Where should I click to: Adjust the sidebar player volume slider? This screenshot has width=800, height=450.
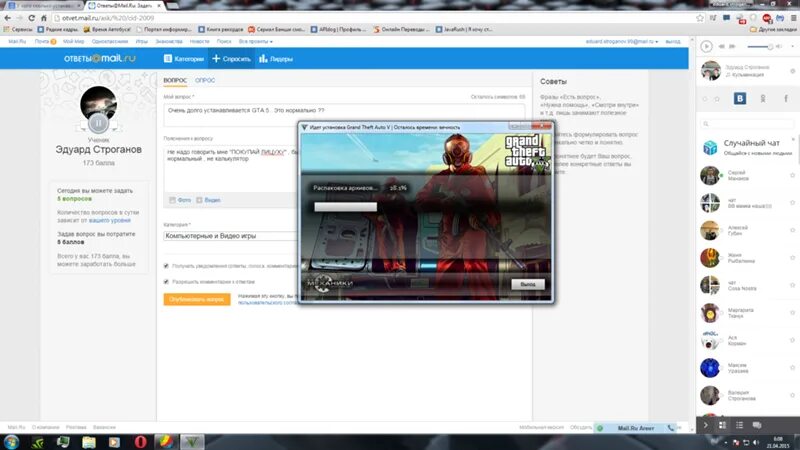(x=760, y=46)
